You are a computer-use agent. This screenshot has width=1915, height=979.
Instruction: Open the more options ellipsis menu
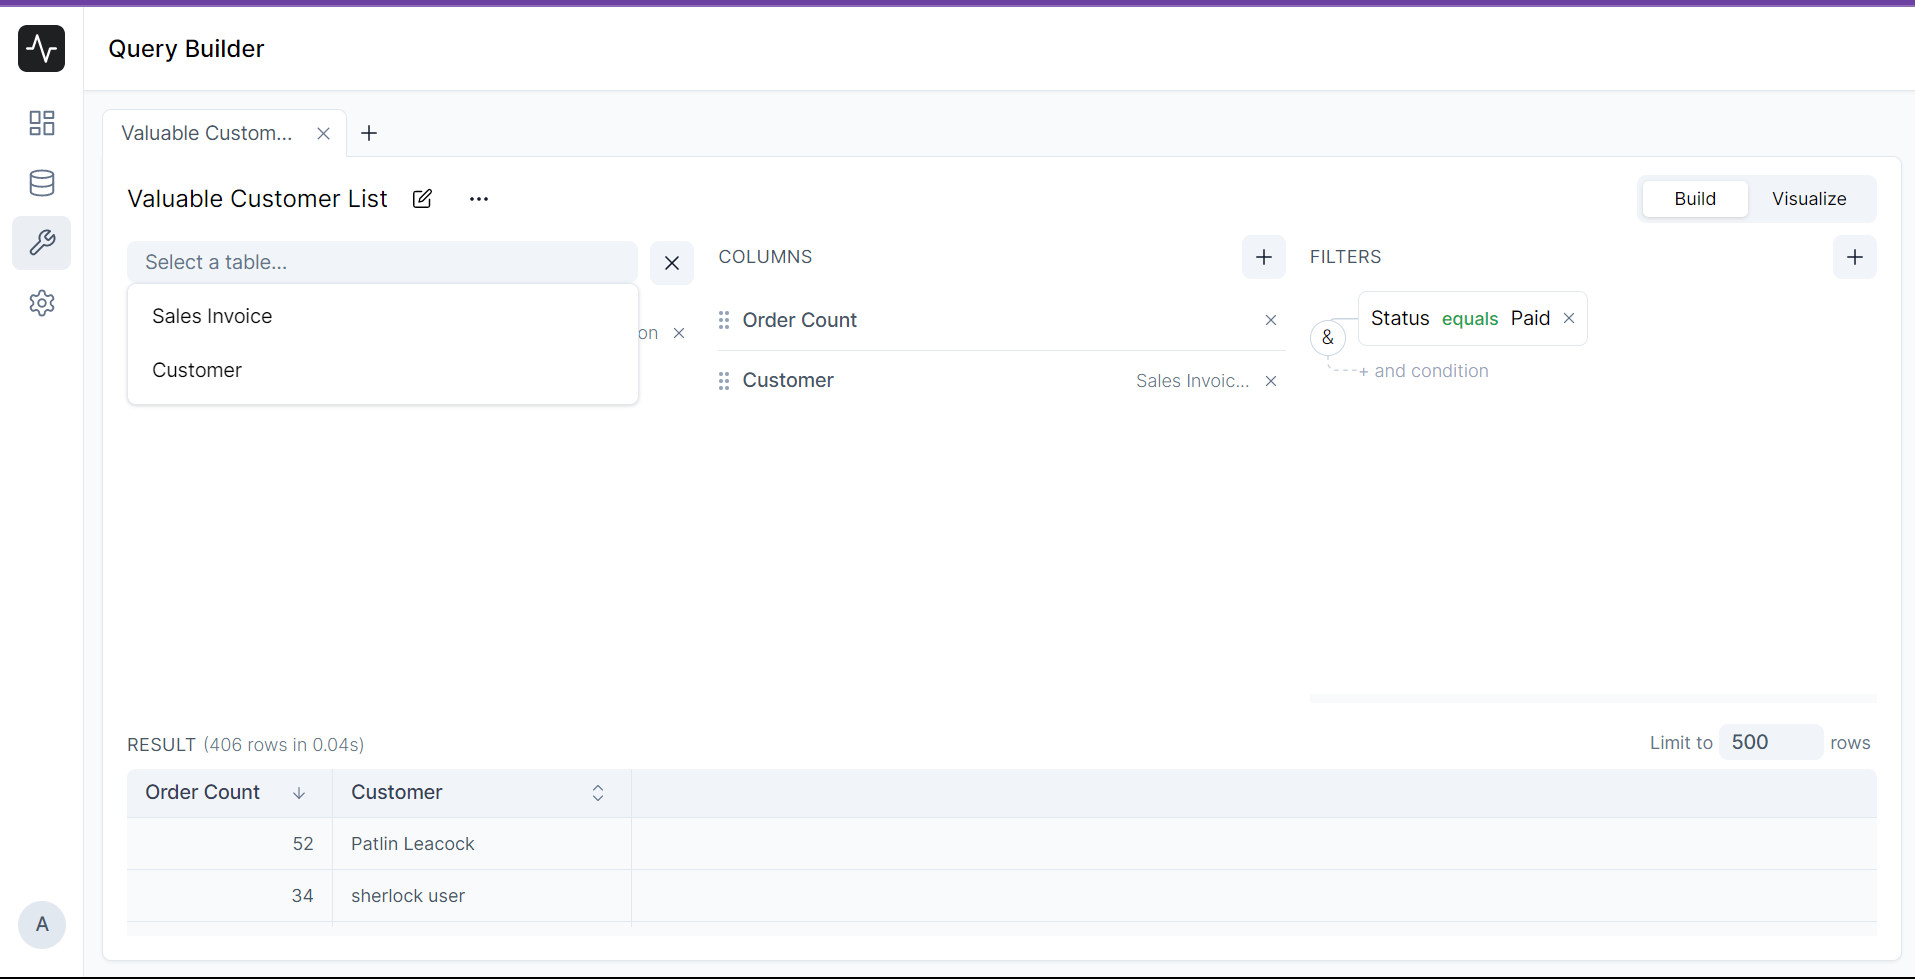pos(479,199)
